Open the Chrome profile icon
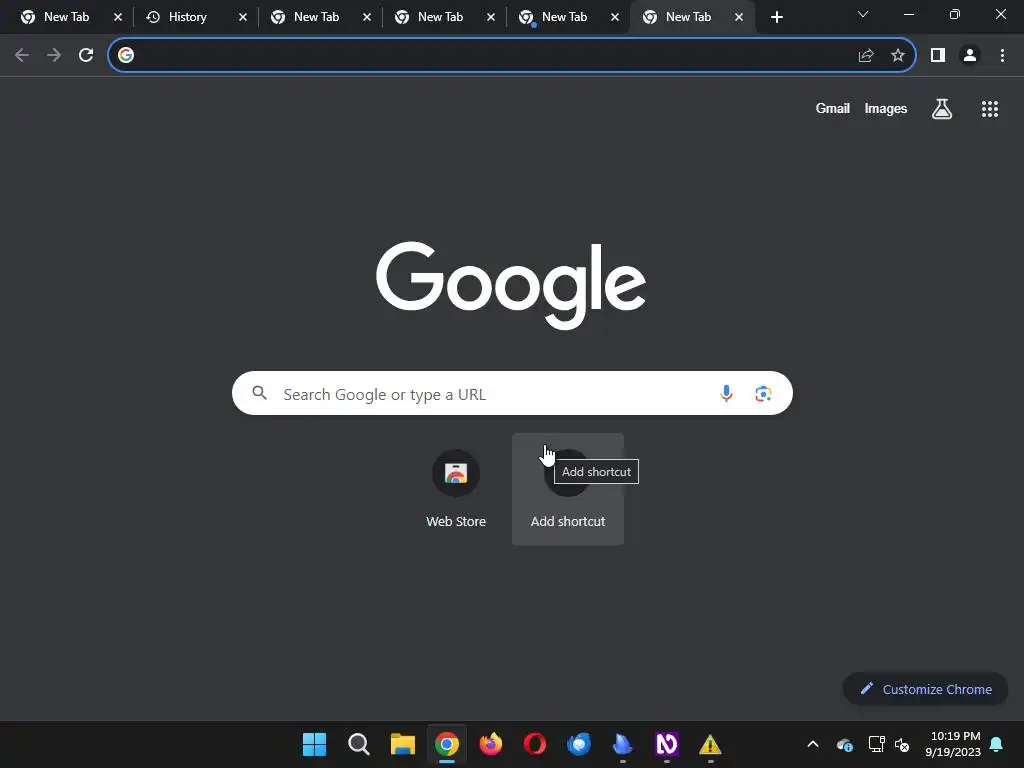 (970, 56)
